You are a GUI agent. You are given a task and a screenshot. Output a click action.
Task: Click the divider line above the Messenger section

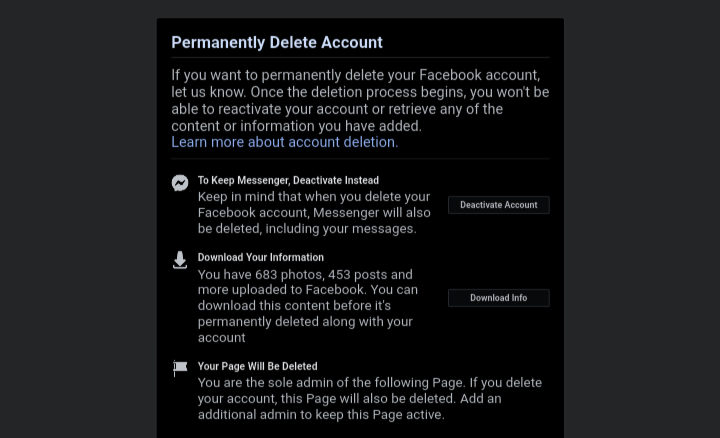[360, 158]
